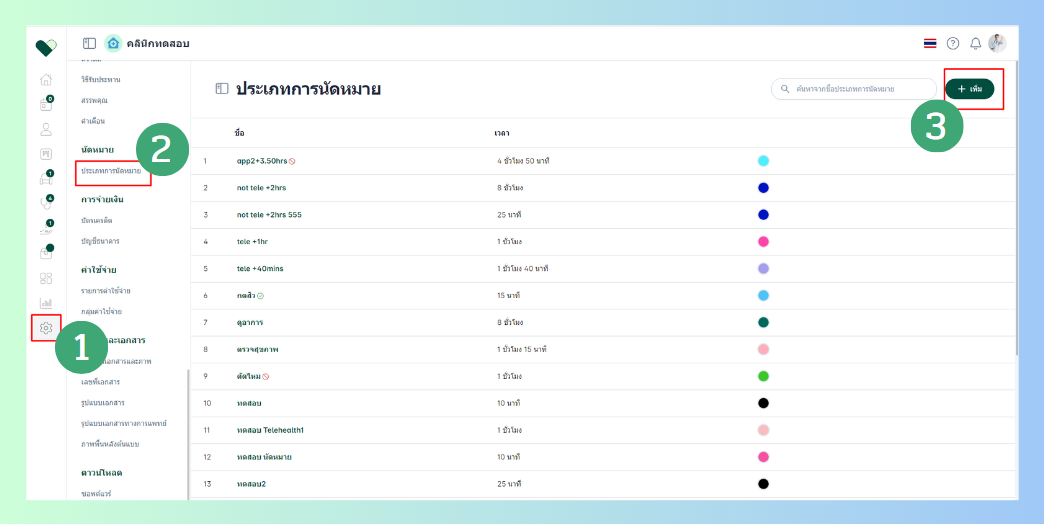Open the box icon with green dot badge
Viewport: 1044px width, 524px height.
tap(46, 253)
